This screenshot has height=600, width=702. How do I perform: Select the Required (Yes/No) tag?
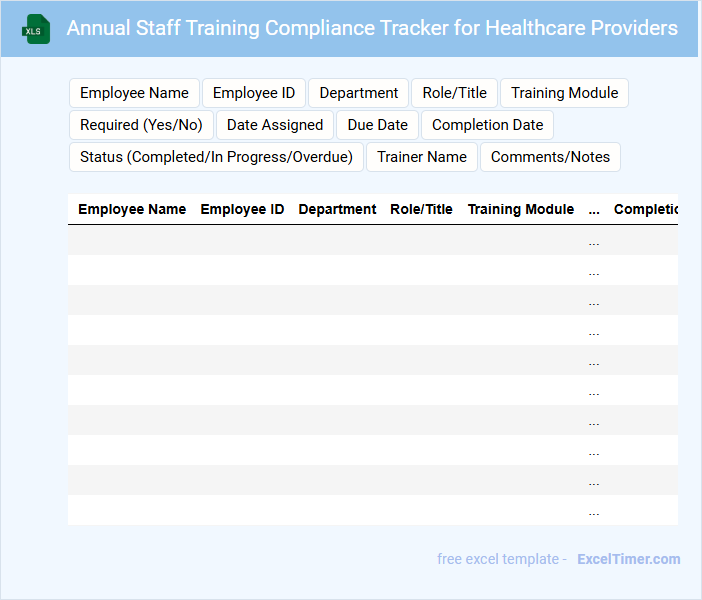pyautogui.click(x=141, y=125)
